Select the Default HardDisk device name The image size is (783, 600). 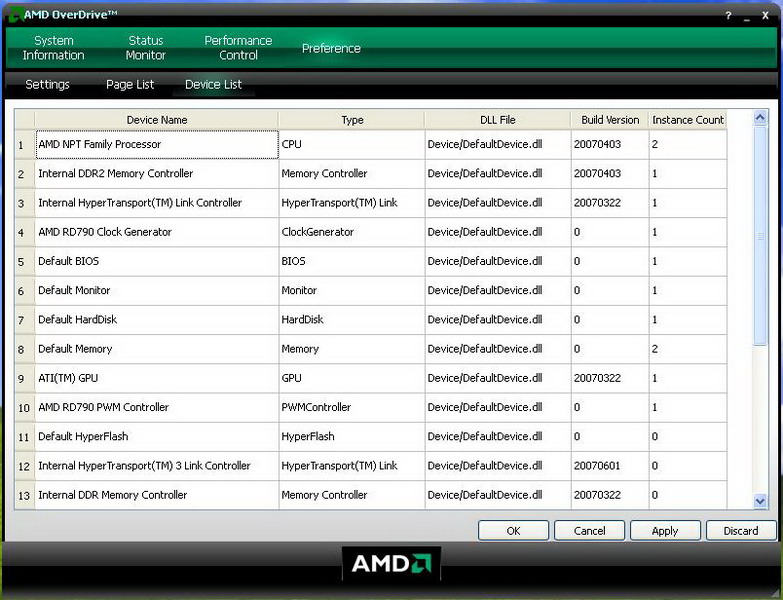pos(157,320)
